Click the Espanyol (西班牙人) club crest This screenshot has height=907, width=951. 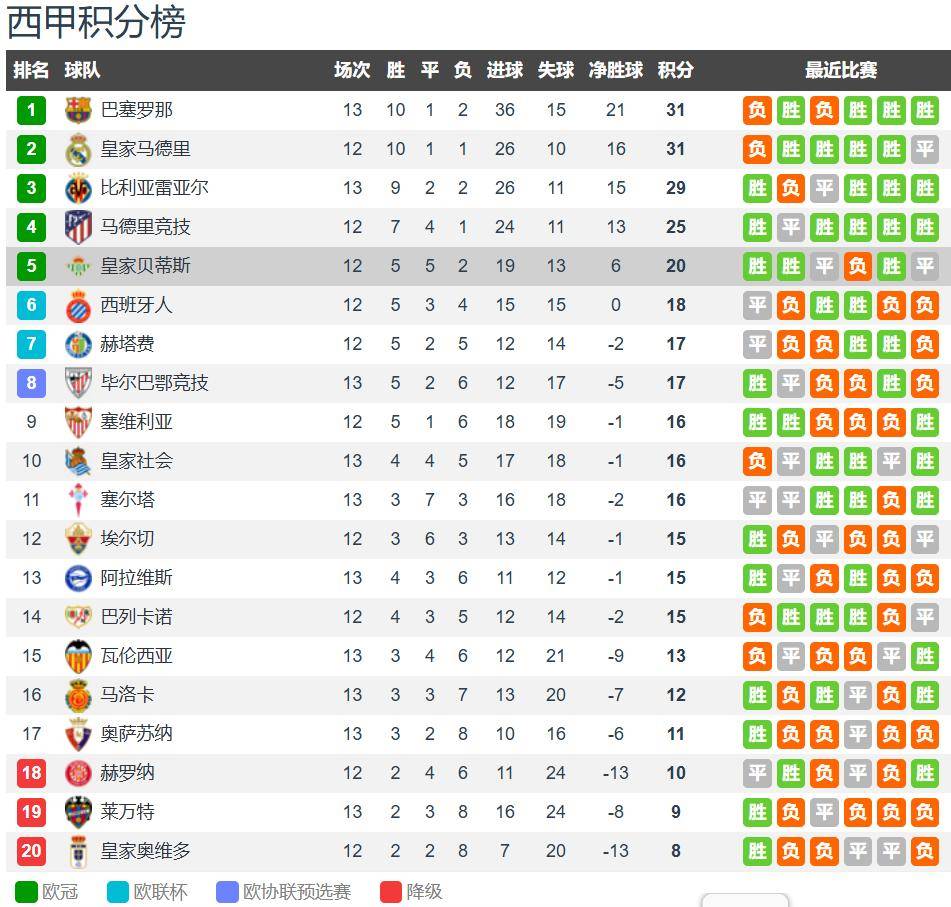[x=78, y=305]
